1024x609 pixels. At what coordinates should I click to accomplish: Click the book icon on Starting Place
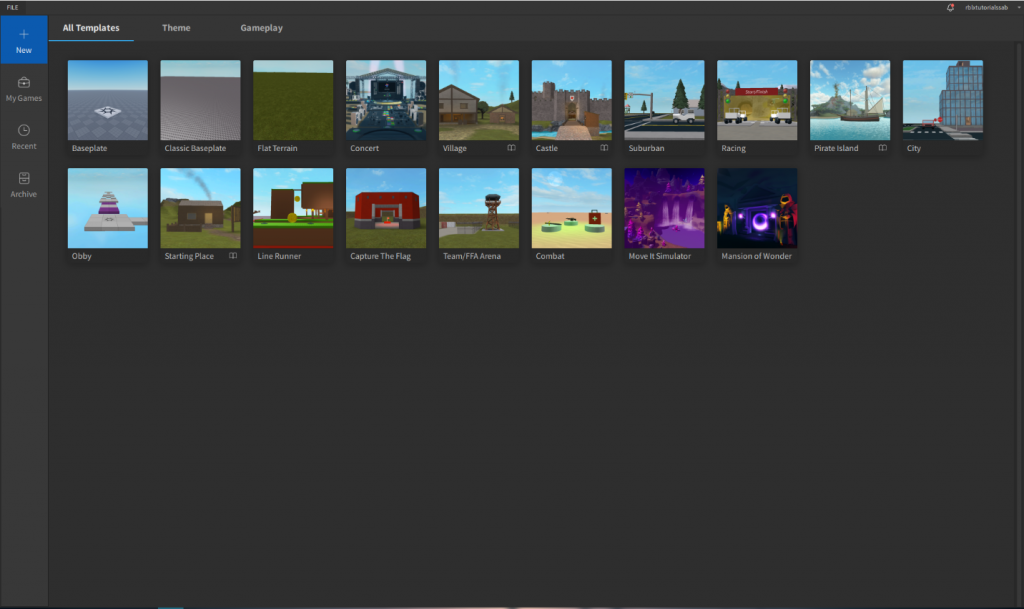233,255
